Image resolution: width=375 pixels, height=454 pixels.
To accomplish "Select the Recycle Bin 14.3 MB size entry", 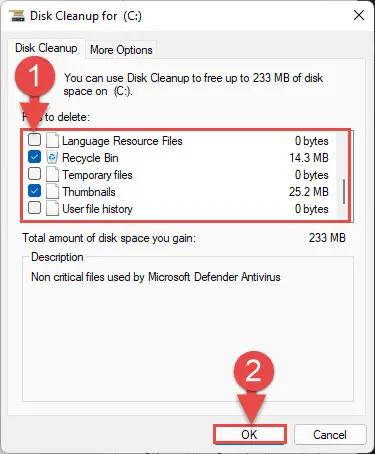I will point(309,158).
